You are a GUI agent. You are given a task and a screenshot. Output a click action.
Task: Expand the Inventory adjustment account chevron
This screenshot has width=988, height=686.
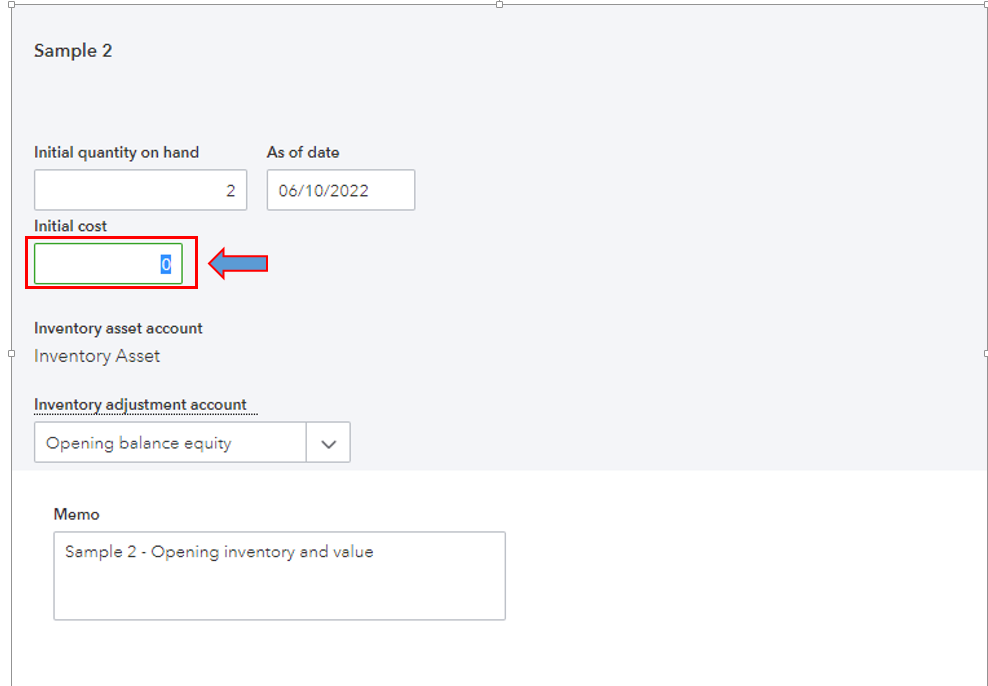328,443
